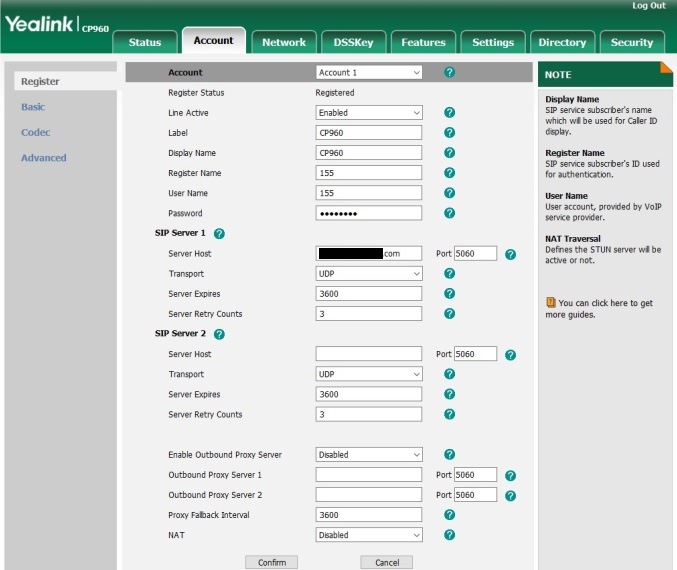
Task: Click help icon beside Enable Outbound Proxy Server
Action: point(449,455)
